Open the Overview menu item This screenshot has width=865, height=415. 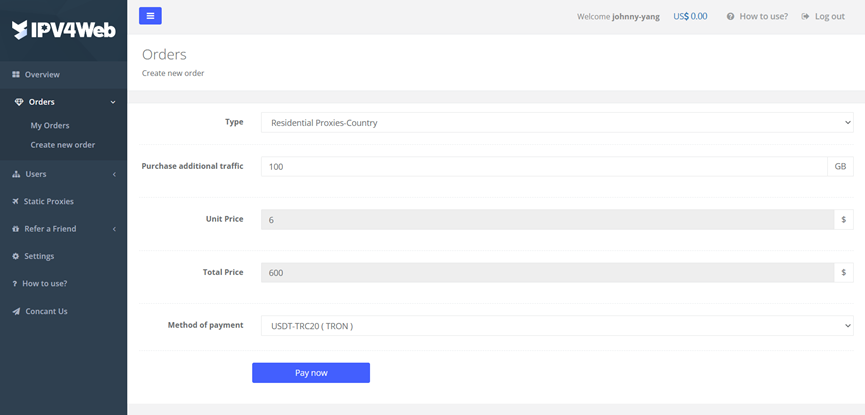[63, 75]
